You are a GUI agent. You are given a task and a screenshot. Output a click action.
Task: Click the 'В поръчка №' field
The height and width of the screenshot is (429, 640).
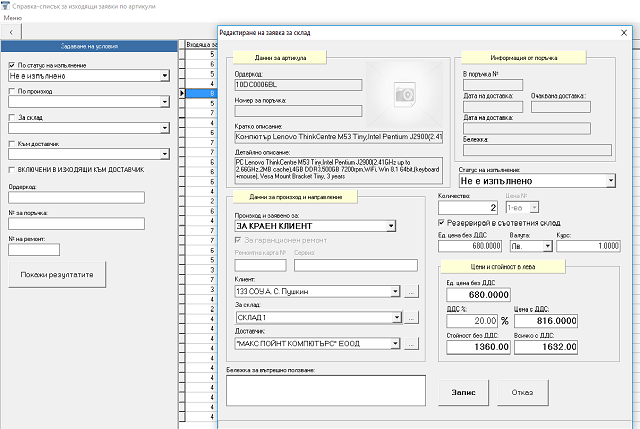point(493,85)
